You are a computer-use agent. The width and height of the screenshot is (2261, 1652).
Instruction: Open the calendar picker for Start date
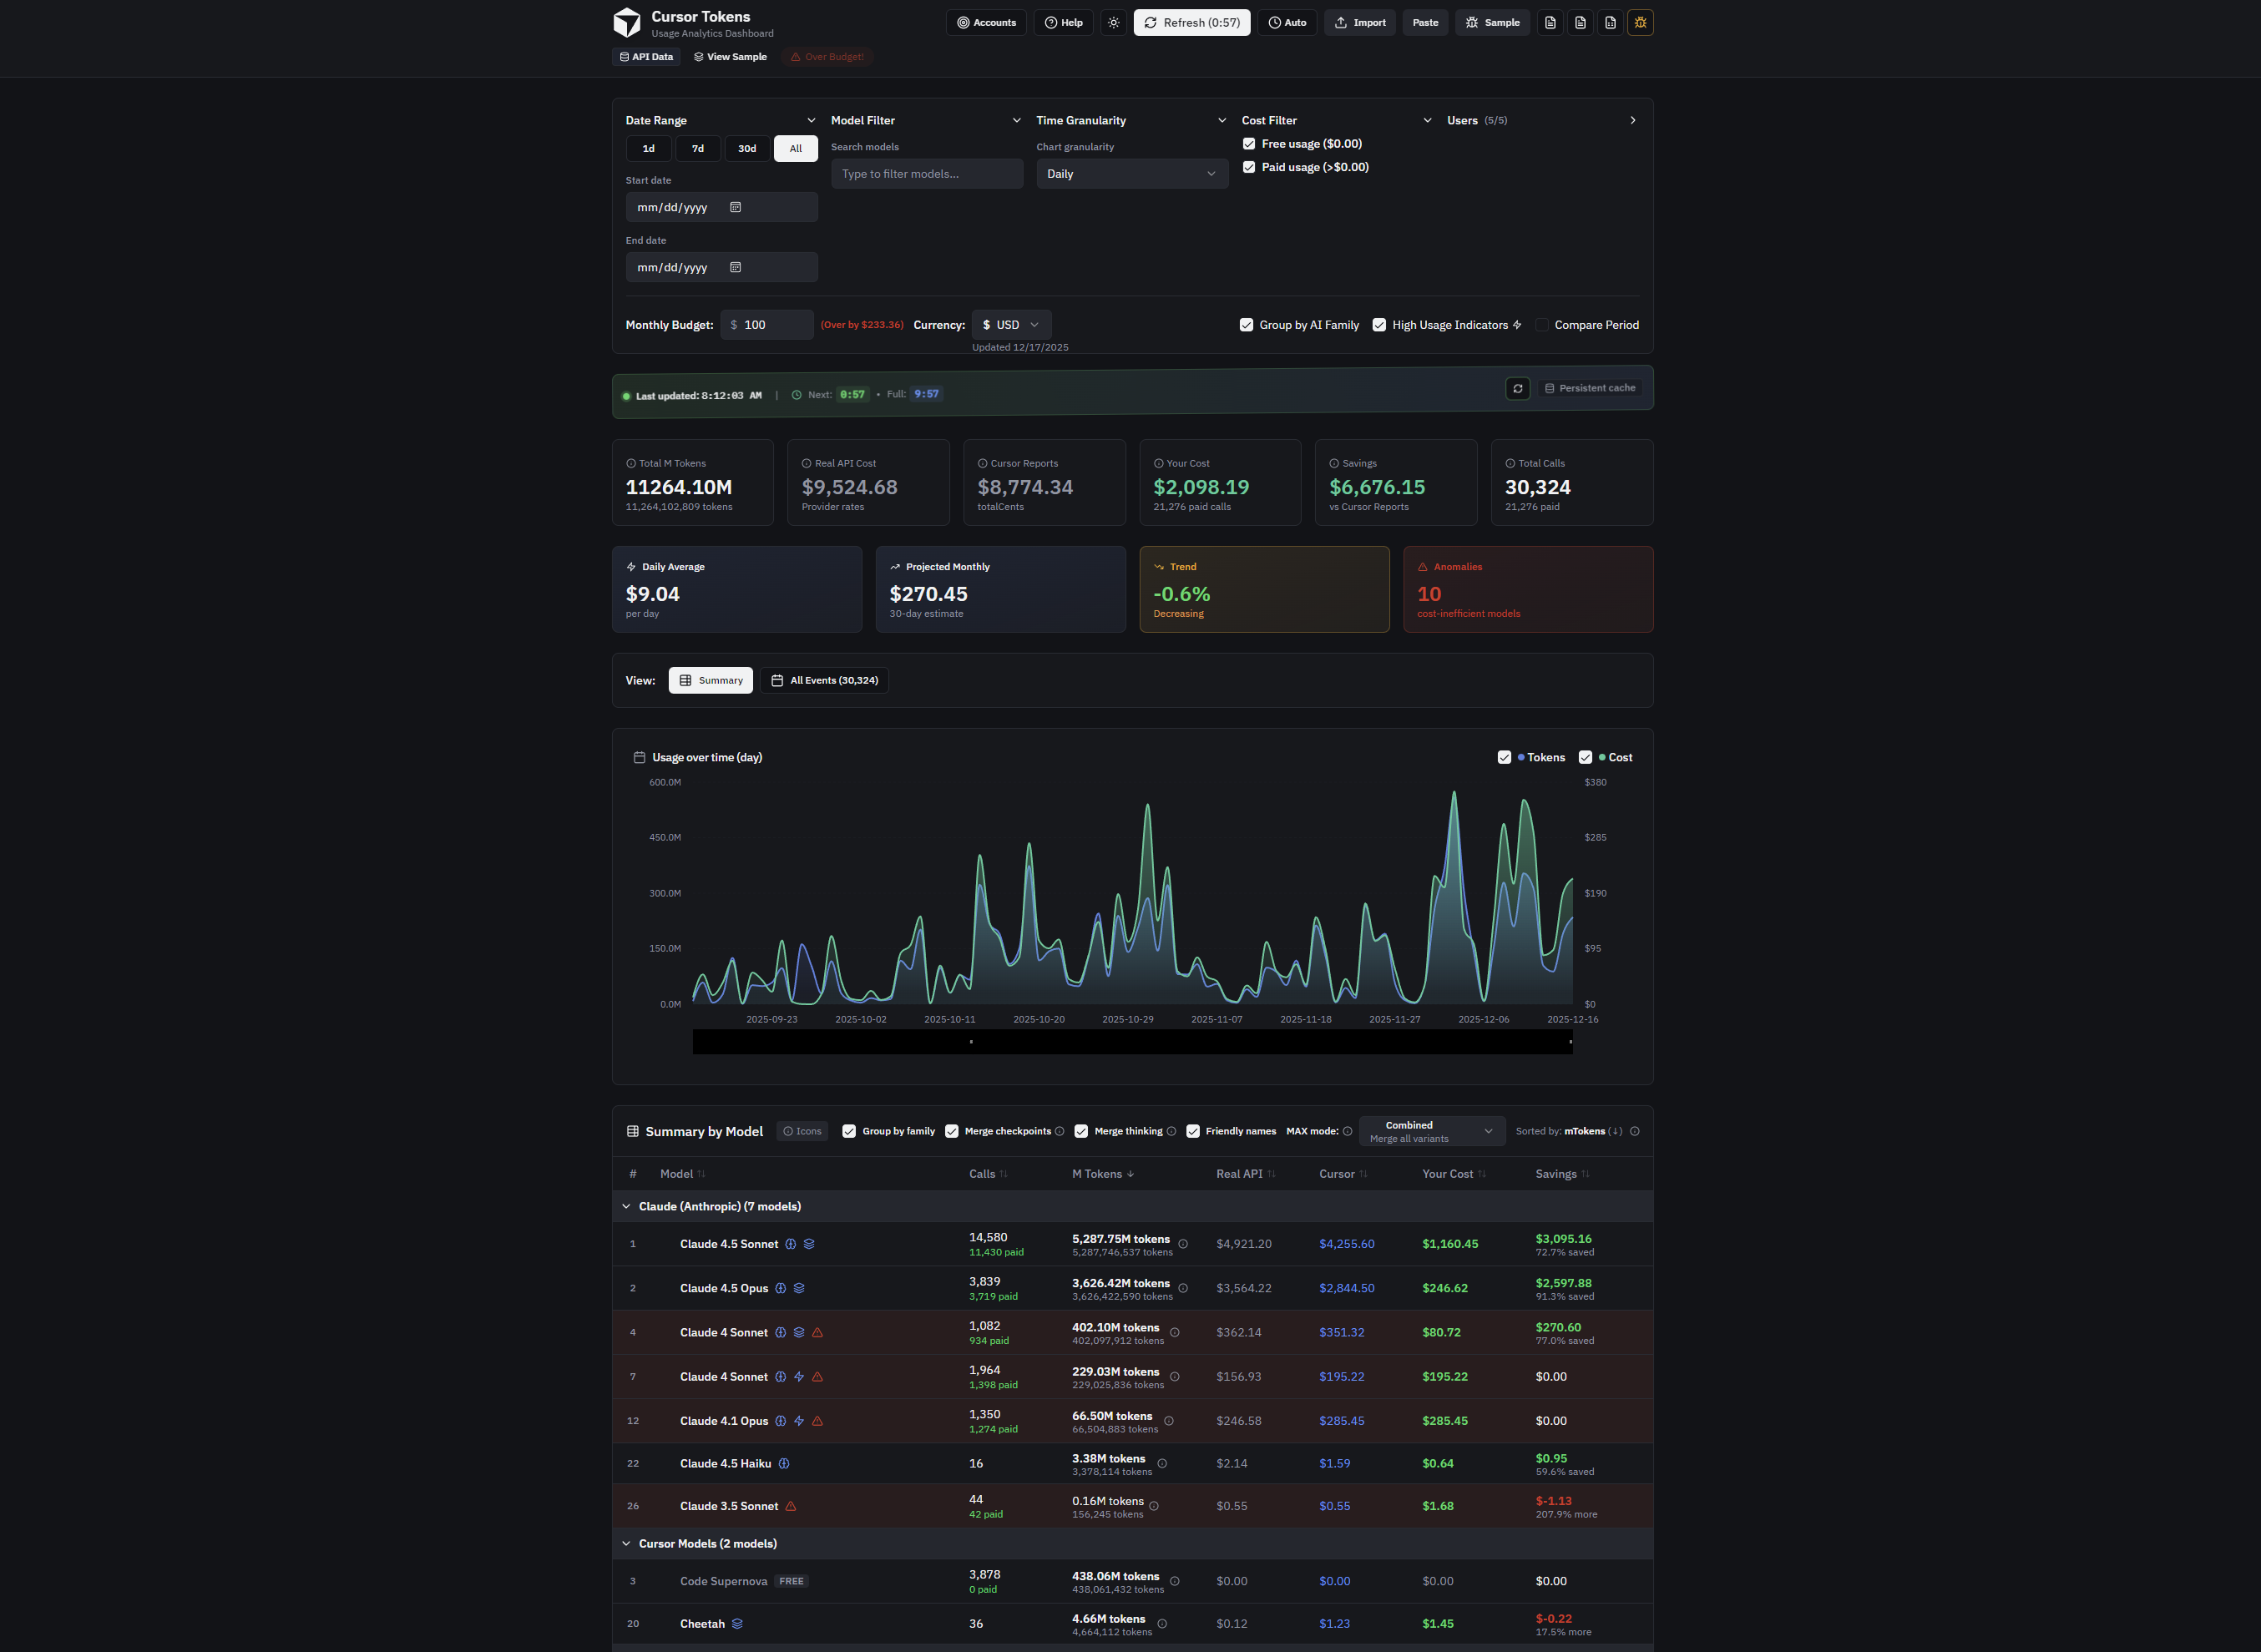736,207
